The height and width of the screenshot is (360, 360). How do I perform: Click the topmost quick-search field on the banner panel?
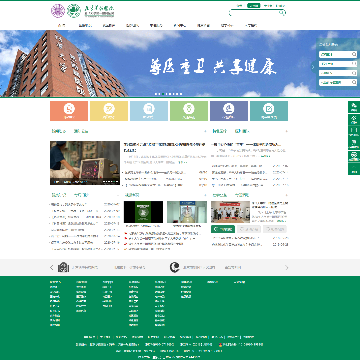point(338,54)
